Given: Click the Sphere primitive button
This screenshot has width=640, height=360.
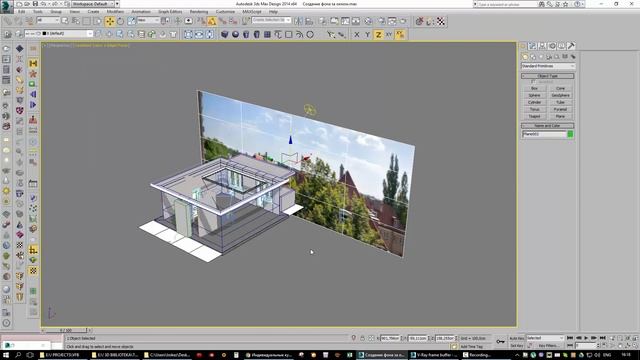Looking at the screenshot, I should (534, 95).
